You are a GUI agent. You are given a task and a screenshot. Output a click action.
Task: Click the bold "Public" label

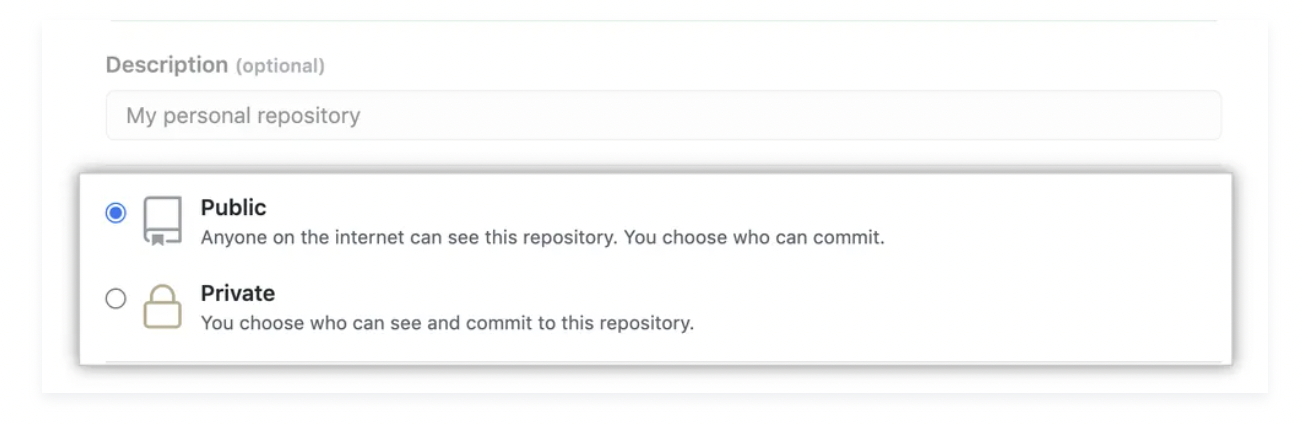point(233,208)
